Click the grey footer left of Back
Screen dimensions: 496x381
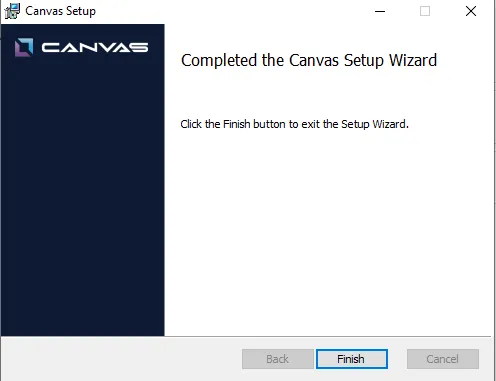120,359
